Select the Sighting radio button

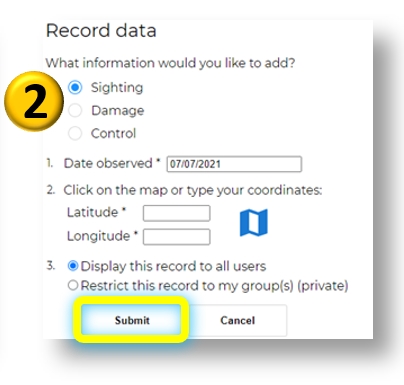pos(75,87)
